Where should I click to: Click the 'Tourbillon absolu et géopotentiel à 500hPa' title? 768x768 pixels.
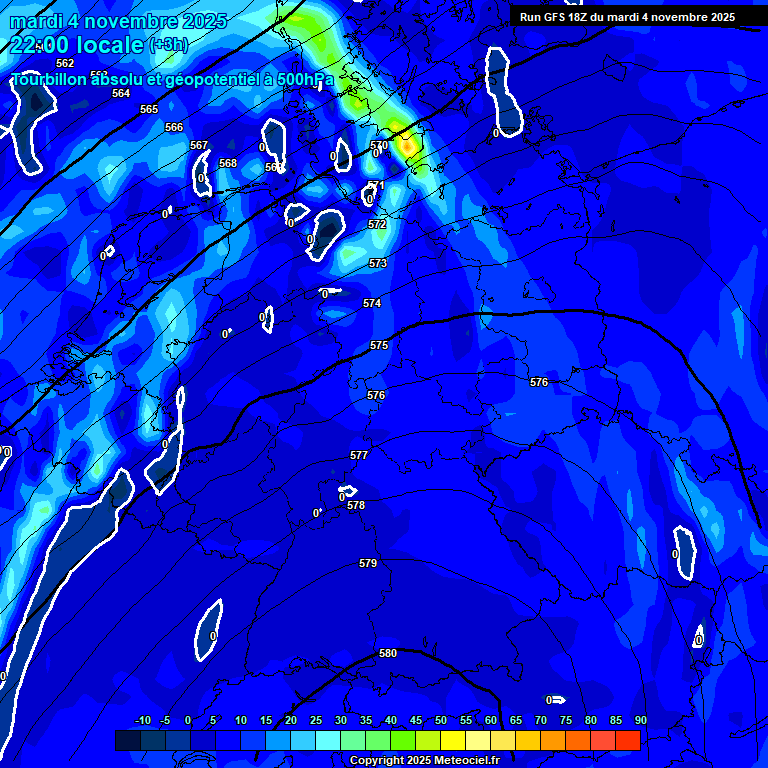172,79
